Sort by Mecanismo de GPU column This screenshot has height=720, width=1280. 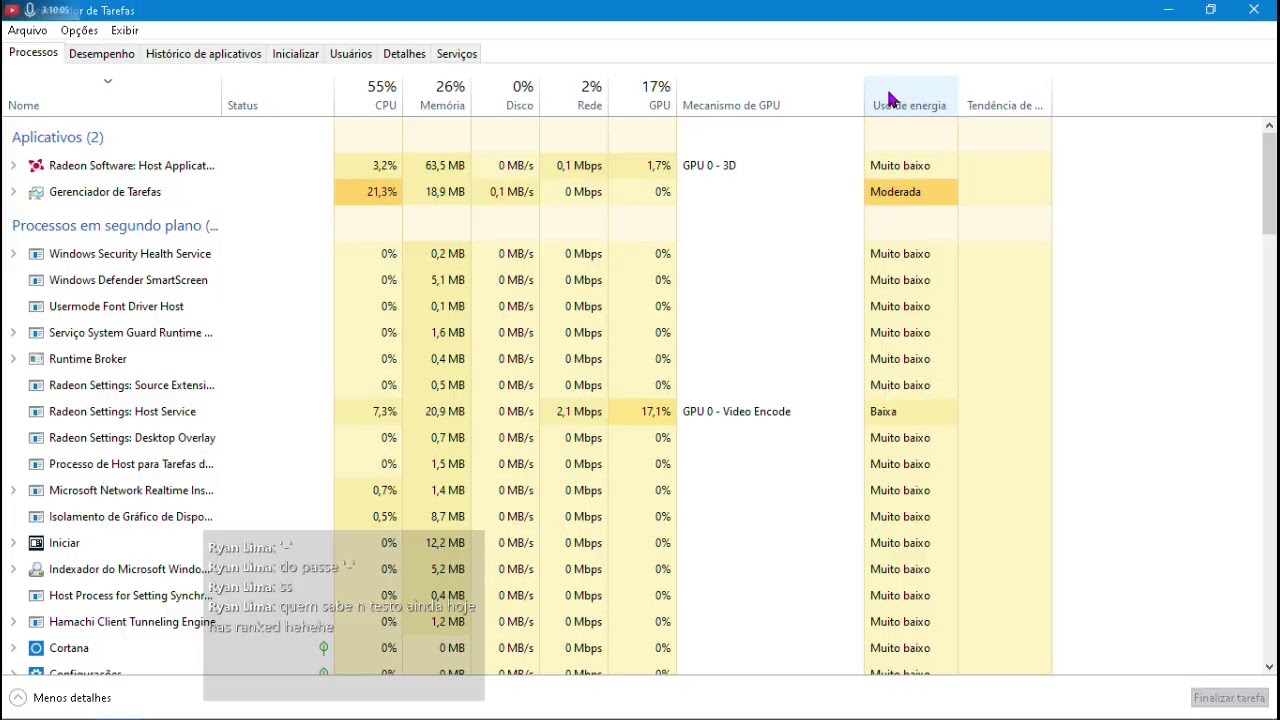coord(770,97)
